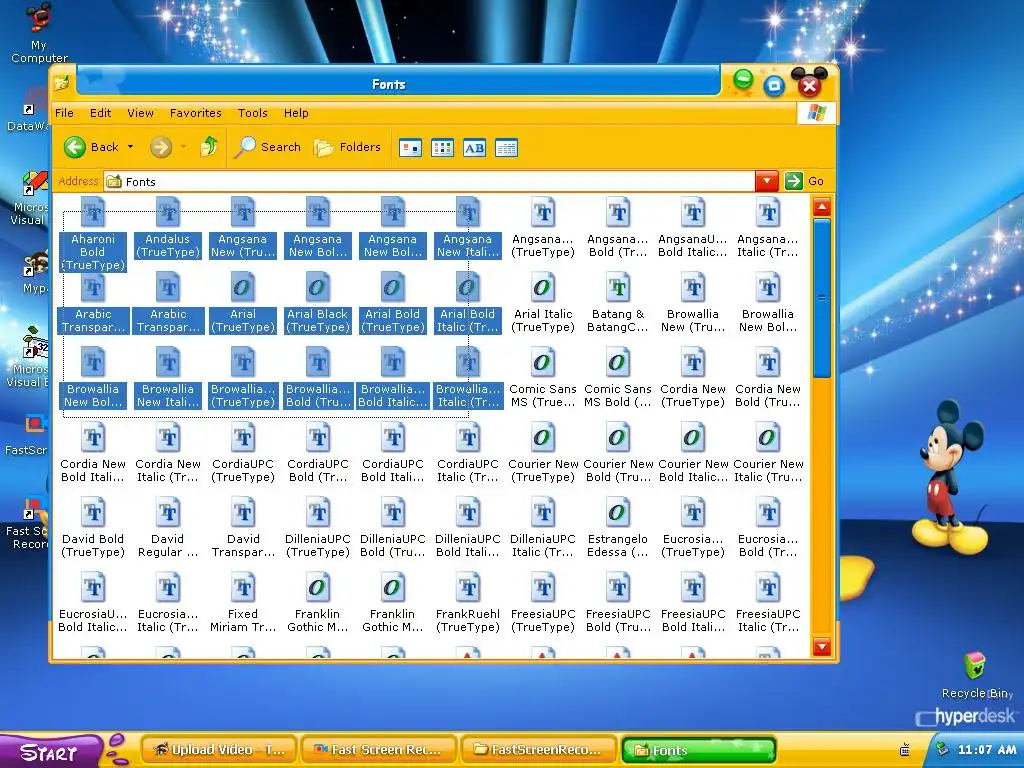Select the Arial Italic font icon
Image resolution: width=1024 pixels, height=768 pixels.
[543, 302]
